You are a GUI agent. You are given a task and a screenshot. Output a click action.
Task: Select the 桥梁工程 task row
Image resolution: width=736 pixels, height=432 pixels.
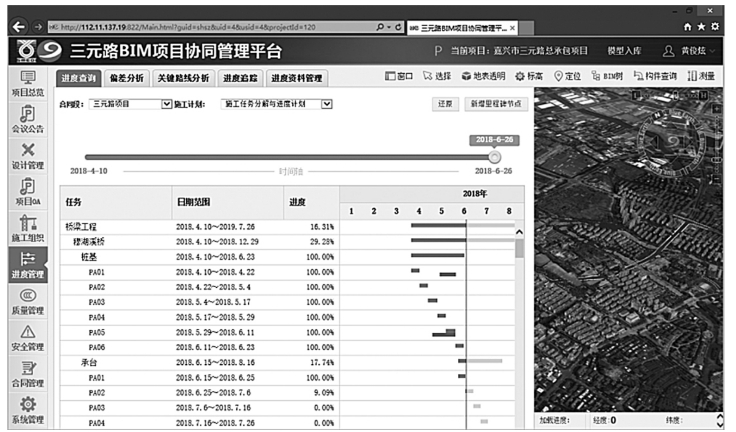click(287, 227)
